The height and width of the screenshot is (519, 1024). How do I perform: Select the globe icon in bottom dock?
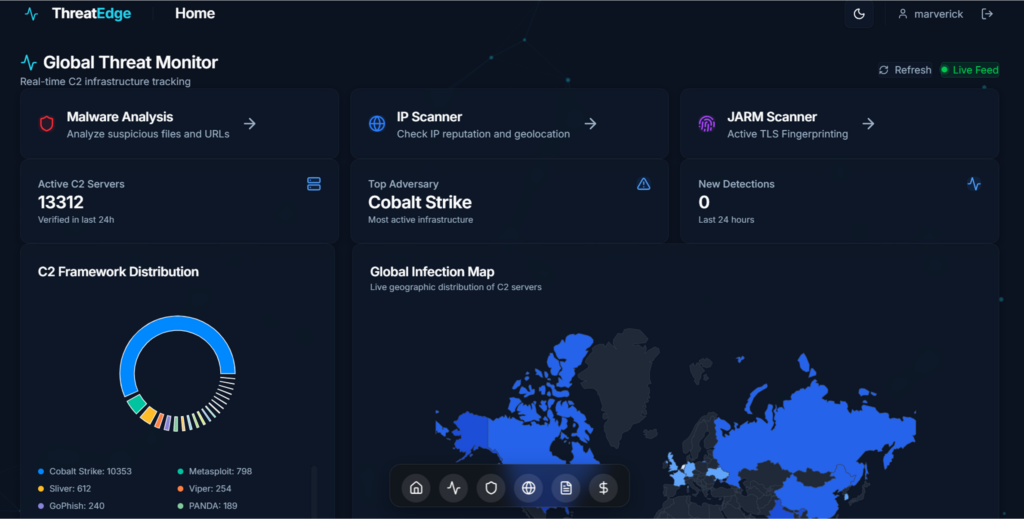[x=528, y=488]
